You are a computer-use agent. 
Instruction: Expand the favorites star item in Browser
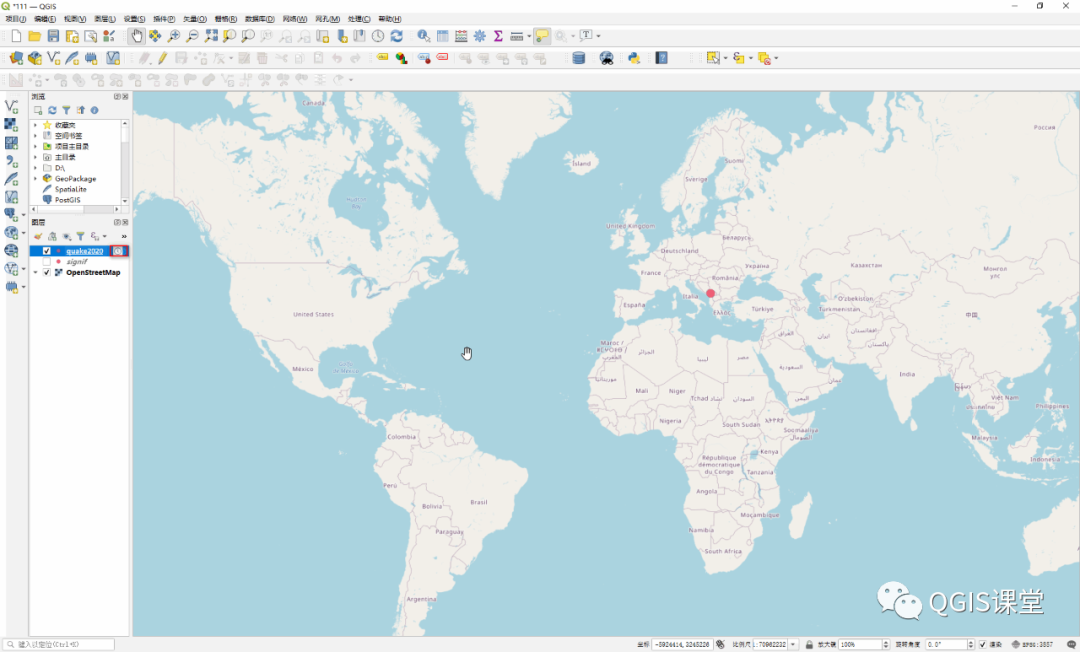click(x=35, y=125)
